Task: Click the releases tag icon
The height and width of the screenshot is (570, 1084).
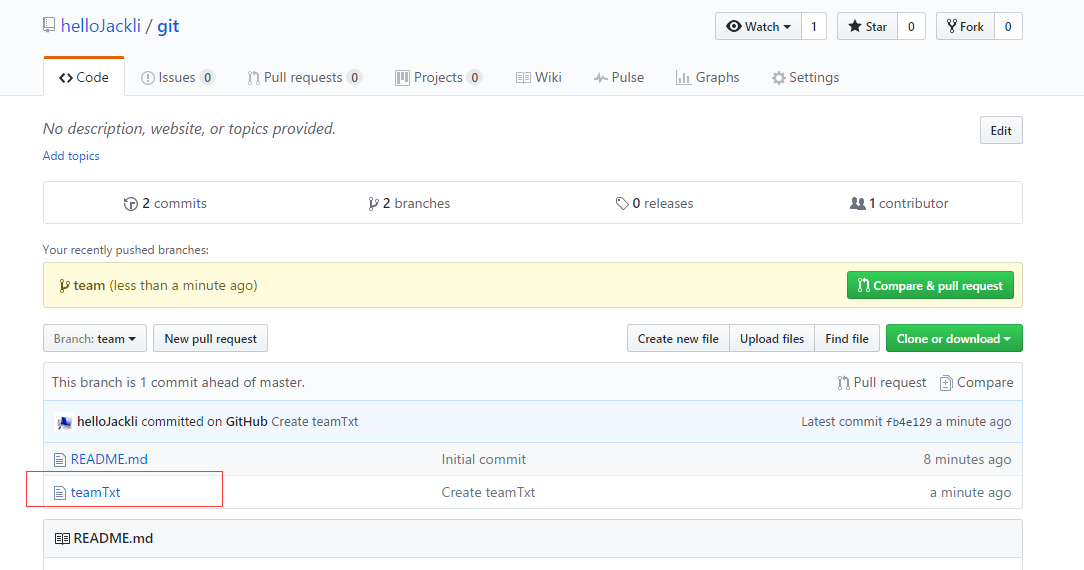Action: tap(622, 204)
